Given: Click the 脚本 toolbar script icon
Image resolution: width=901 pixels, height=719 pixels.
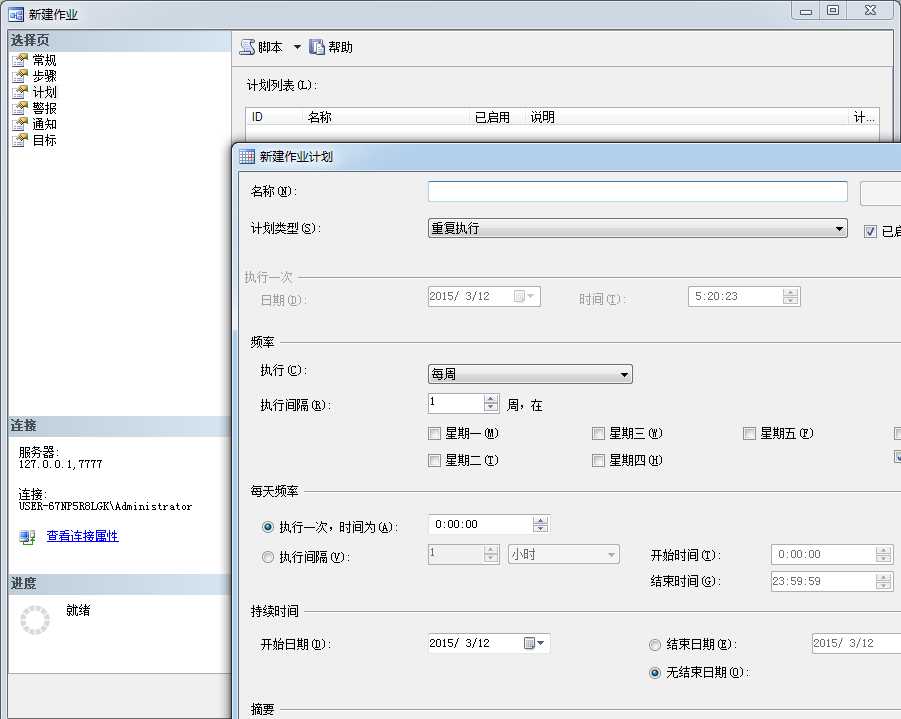Looking at the screenshot, I should 247,47.
